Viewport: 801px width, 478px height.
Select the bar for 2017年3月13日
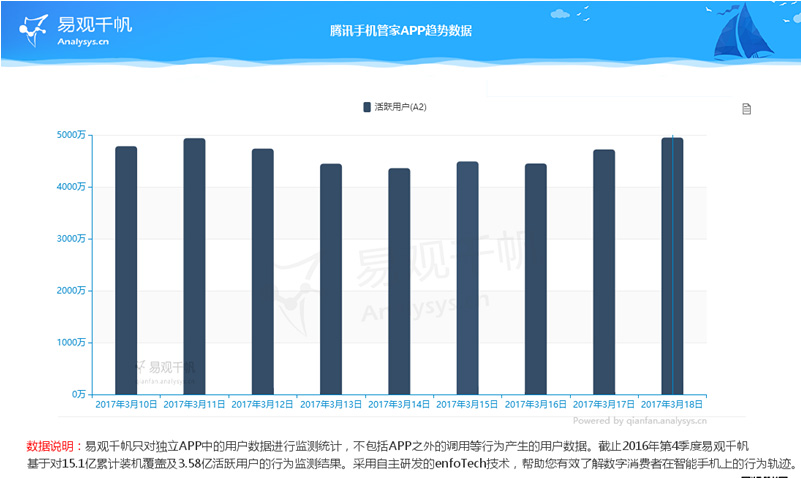tap(331, 279)
